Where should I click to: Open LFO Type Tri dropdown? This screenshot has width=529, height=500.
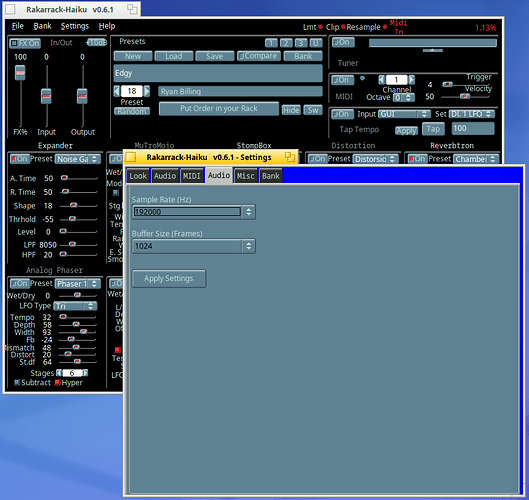75,306
